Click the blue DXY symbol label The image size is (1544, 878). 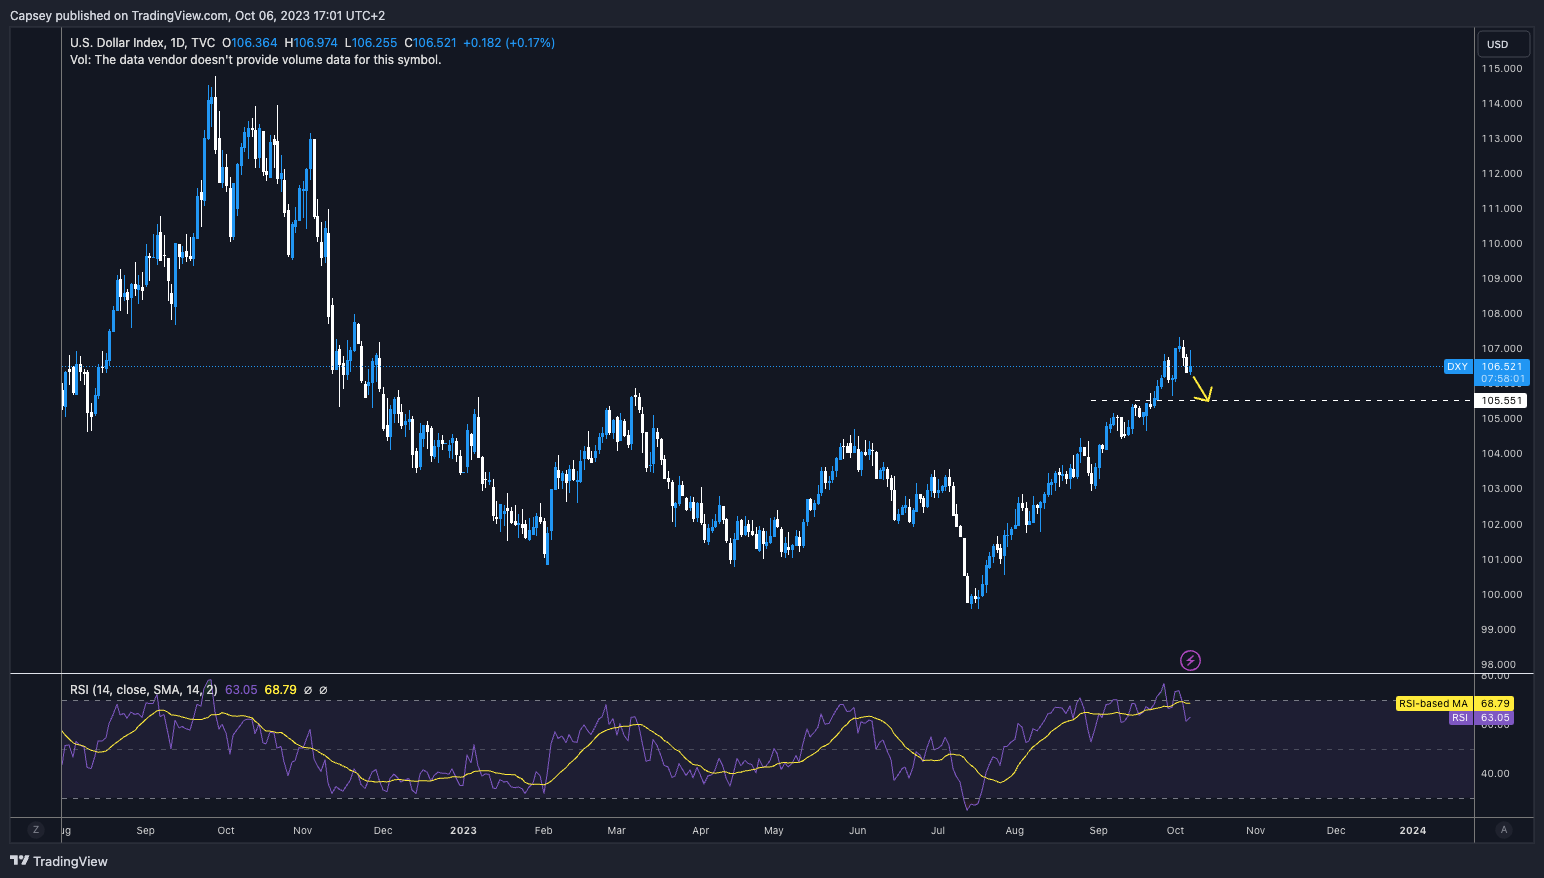1457,367
